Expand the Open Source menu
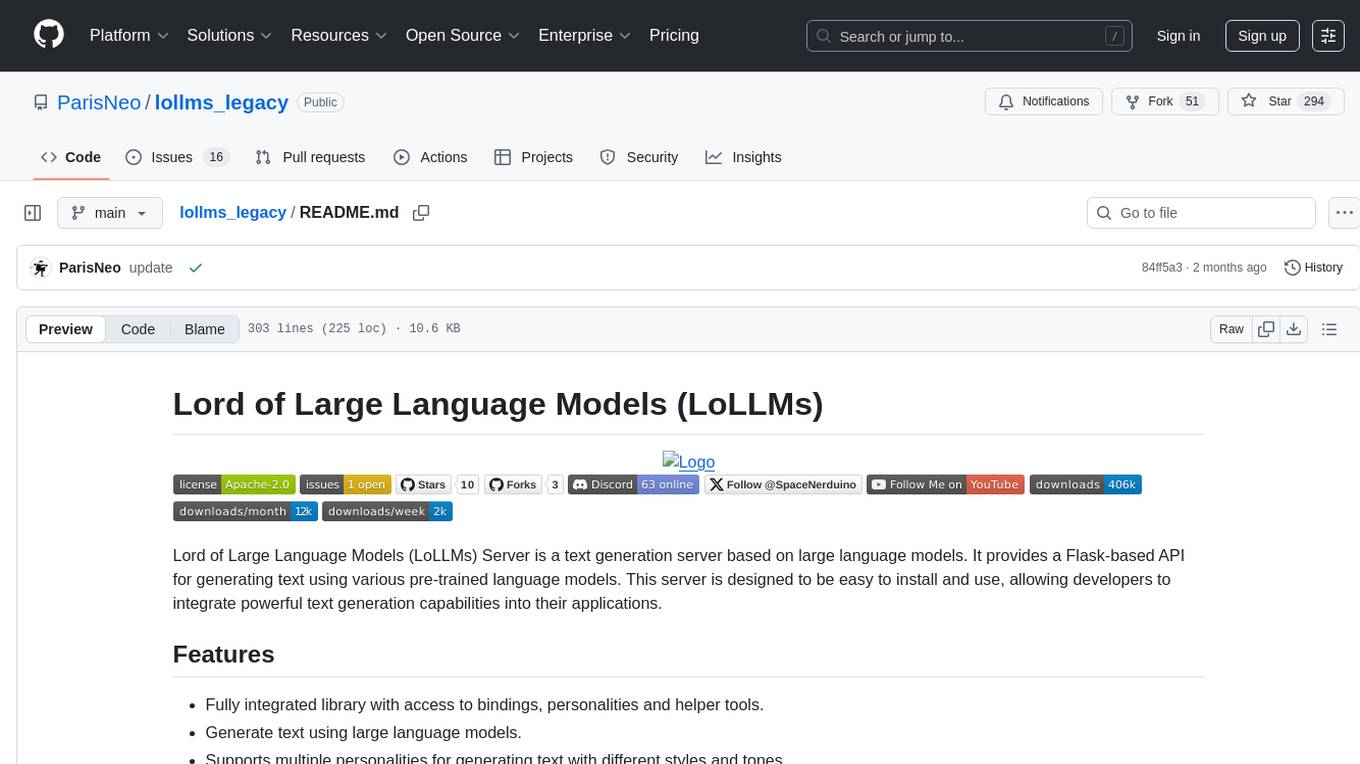1360x764 pixels. 463,36
